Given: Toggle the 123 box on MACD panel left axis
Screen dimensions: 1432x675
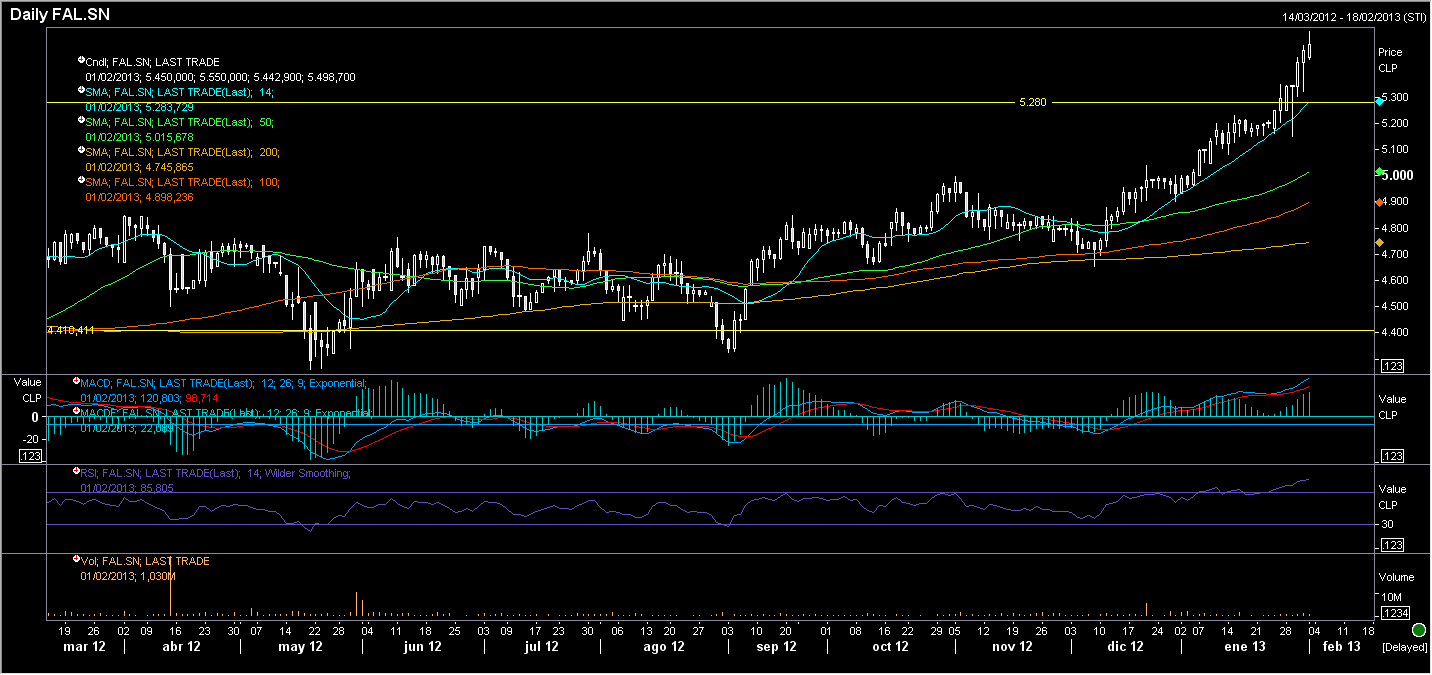Looking at the screenshot, I should [31, 456].
